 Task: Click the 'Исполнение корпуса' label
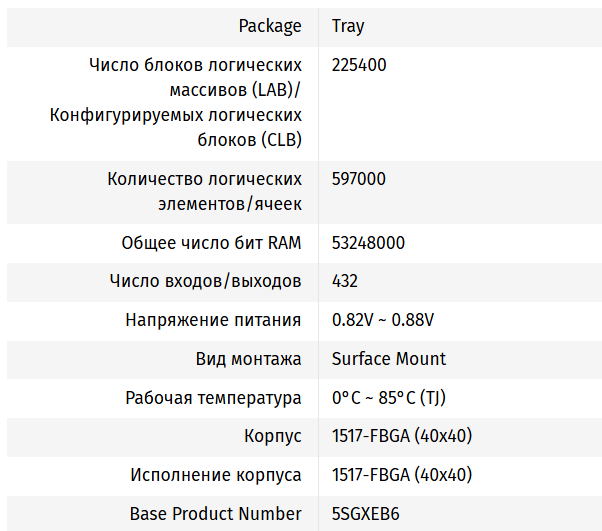pos(217,475)
